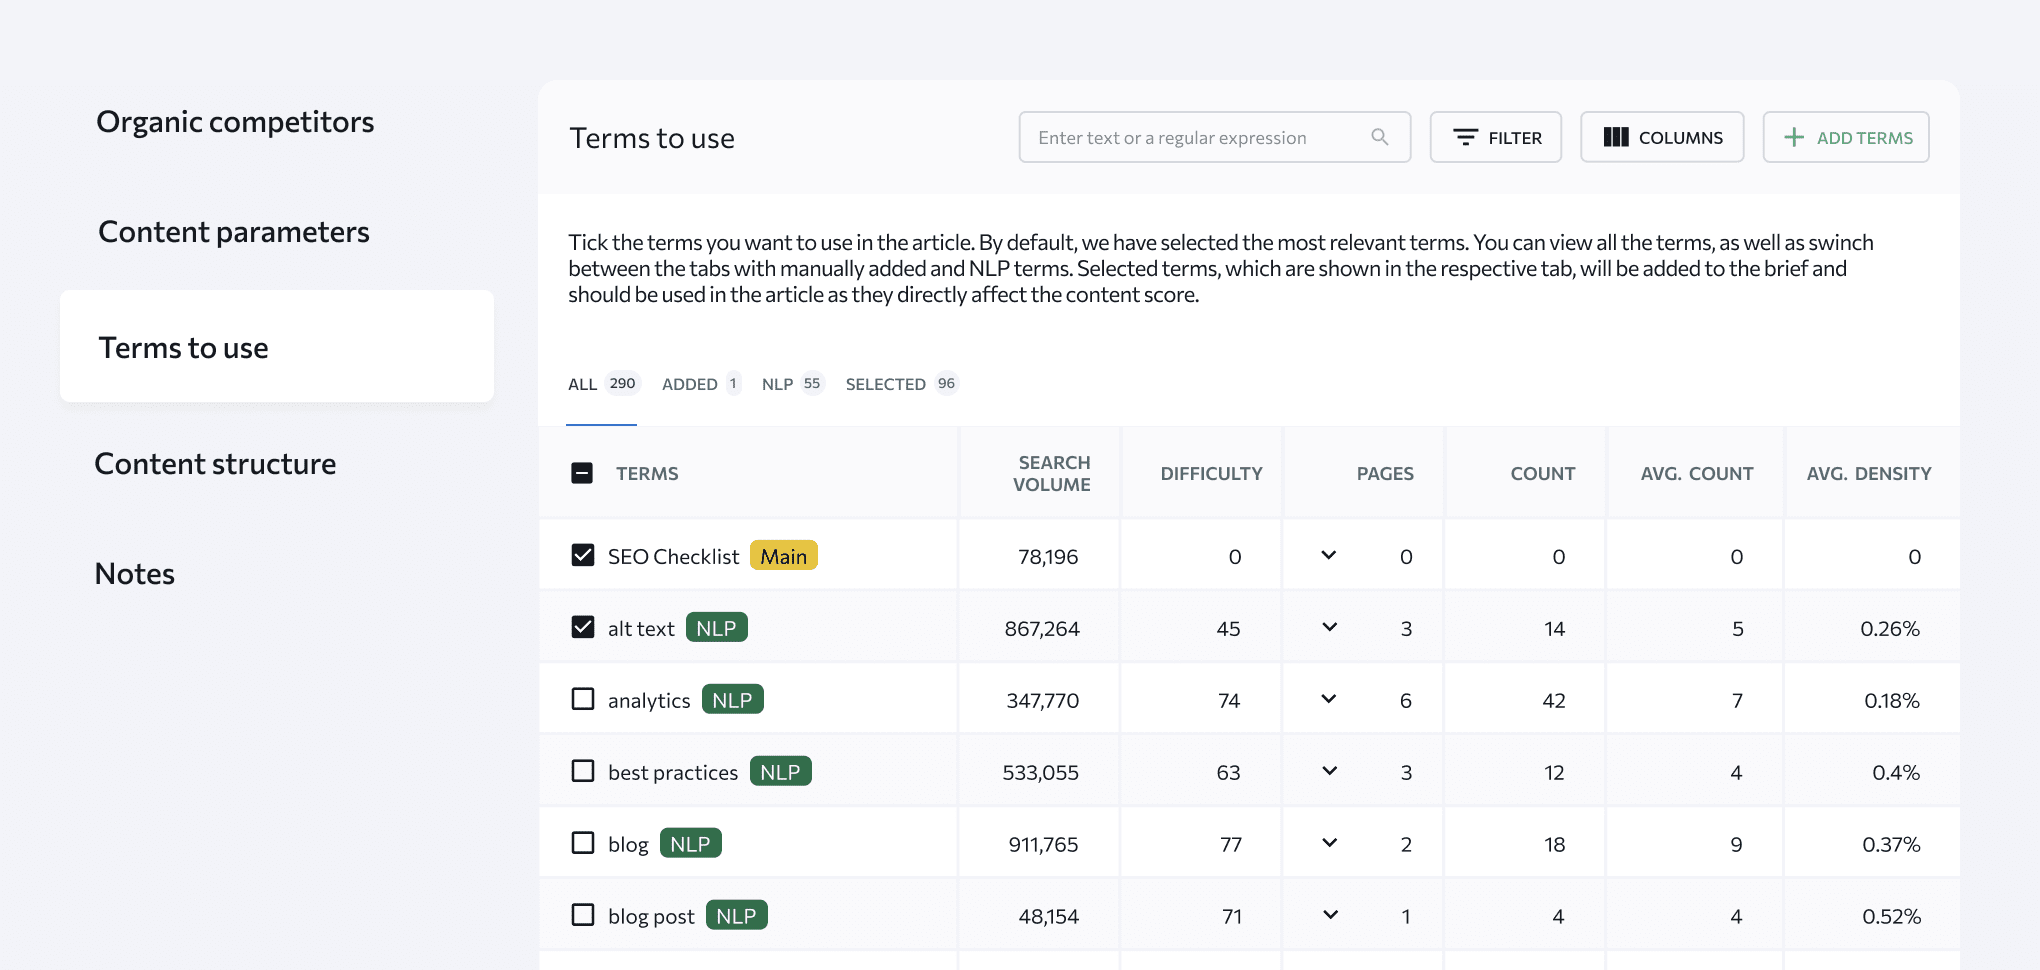The width and height of the screenshot is (2040, 970).
Task: Enable the best practices term checkbox
Action: pyautogui.click(x=583, y=770)
